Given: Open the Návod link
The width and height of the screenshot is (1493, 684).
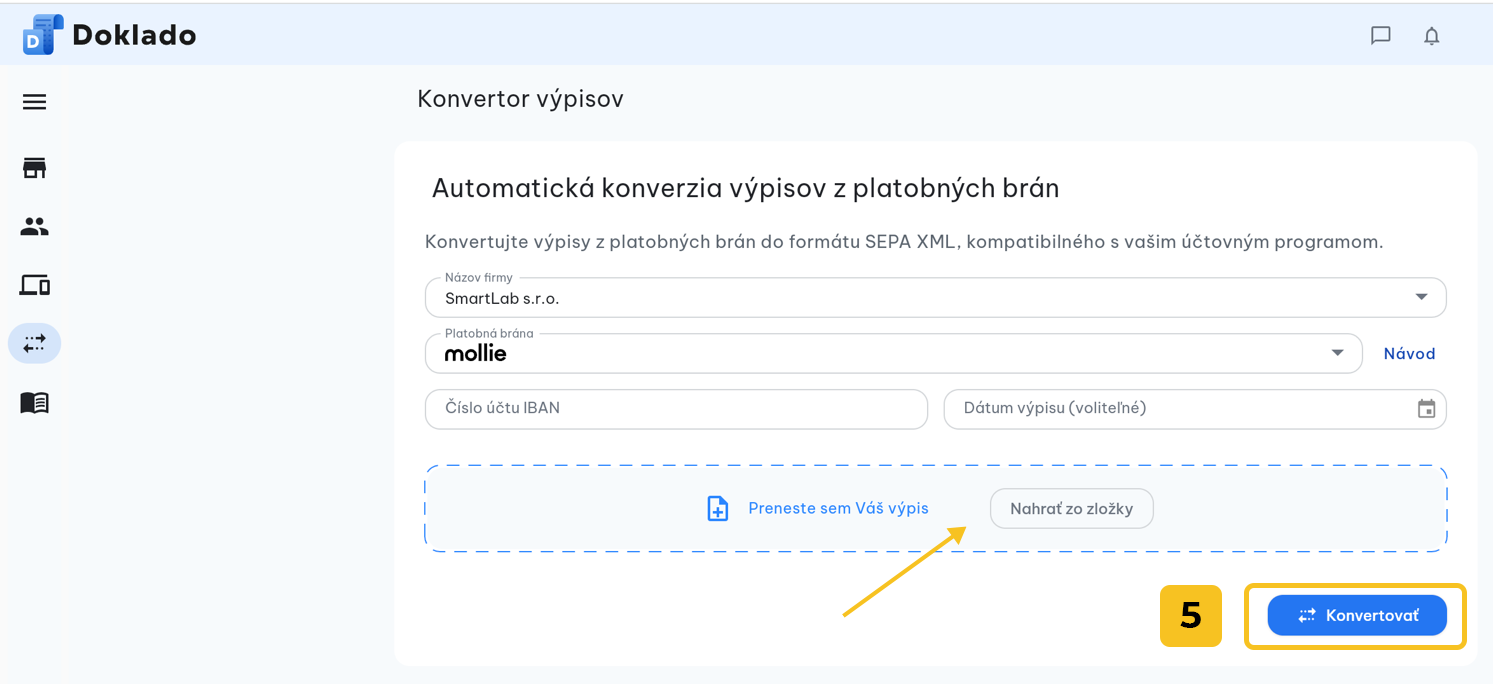Looking at the screenshot, I should point(1409,354).
